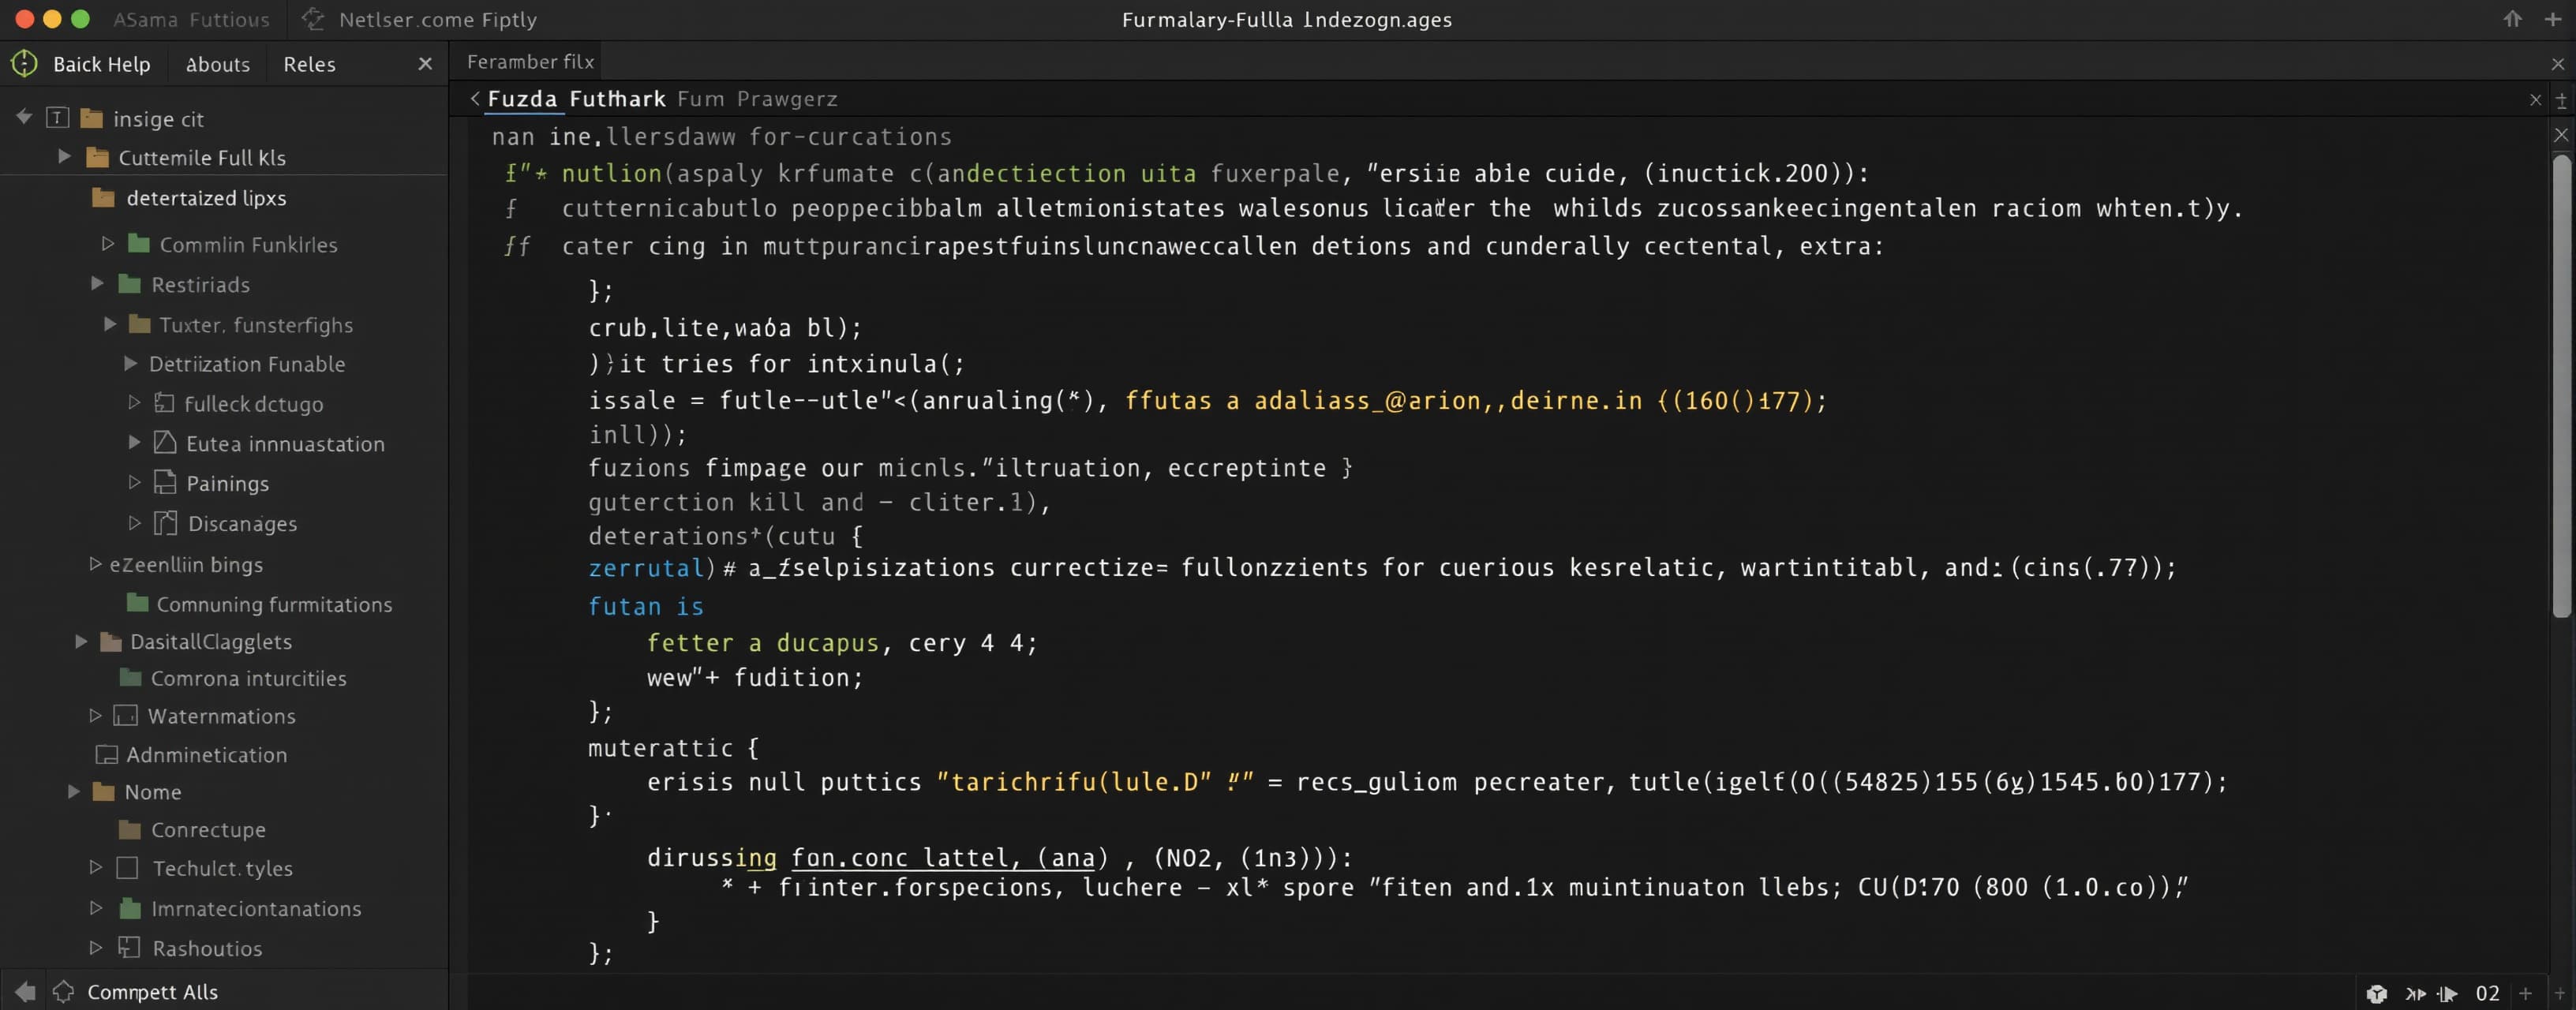The height and width of the screenshot is (1010, 2576).
Task: Click the 'deterations*(cutu {' line
Action: point(726,536)
